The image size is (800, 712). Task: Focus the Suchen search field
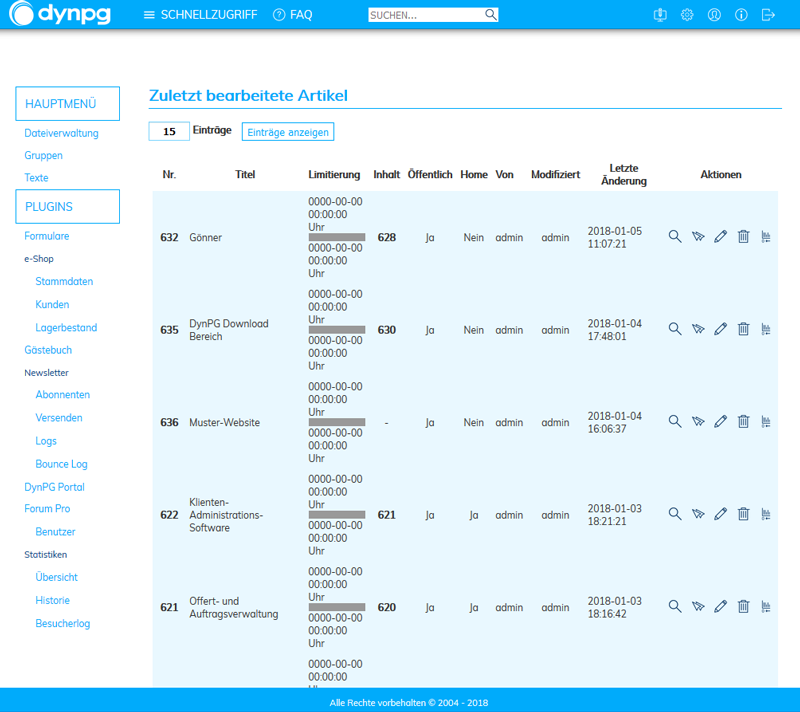click(426, 15)
